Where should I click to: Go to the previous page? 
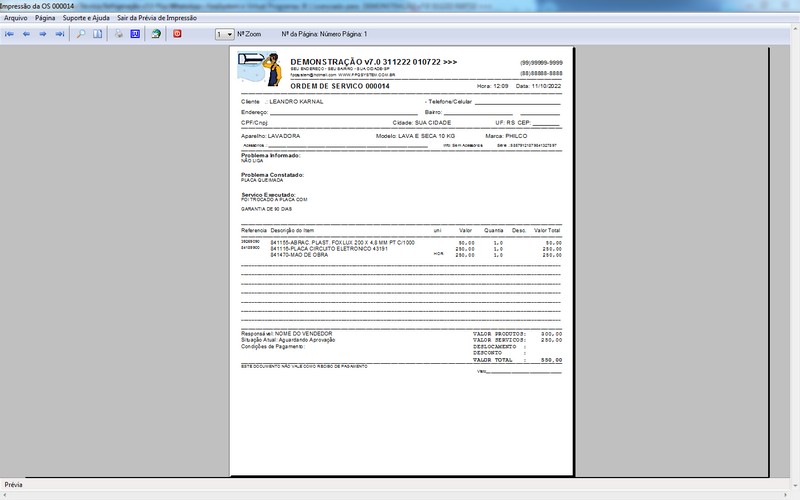click(26, 34)
